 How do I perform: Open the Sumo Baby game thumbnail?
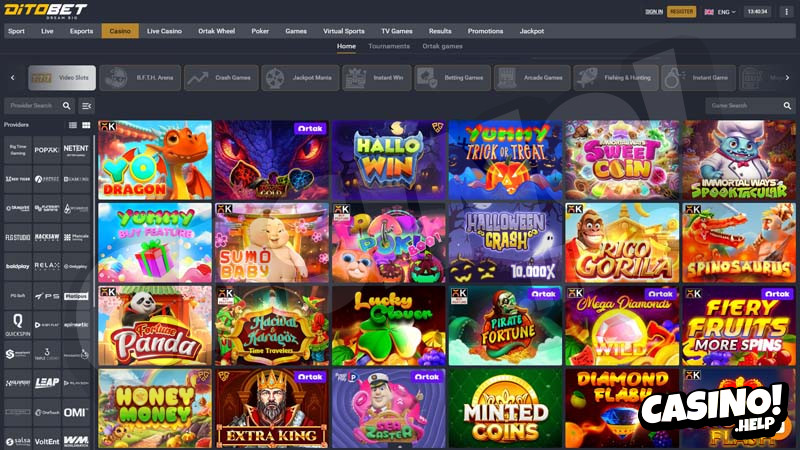click(272, 243)
